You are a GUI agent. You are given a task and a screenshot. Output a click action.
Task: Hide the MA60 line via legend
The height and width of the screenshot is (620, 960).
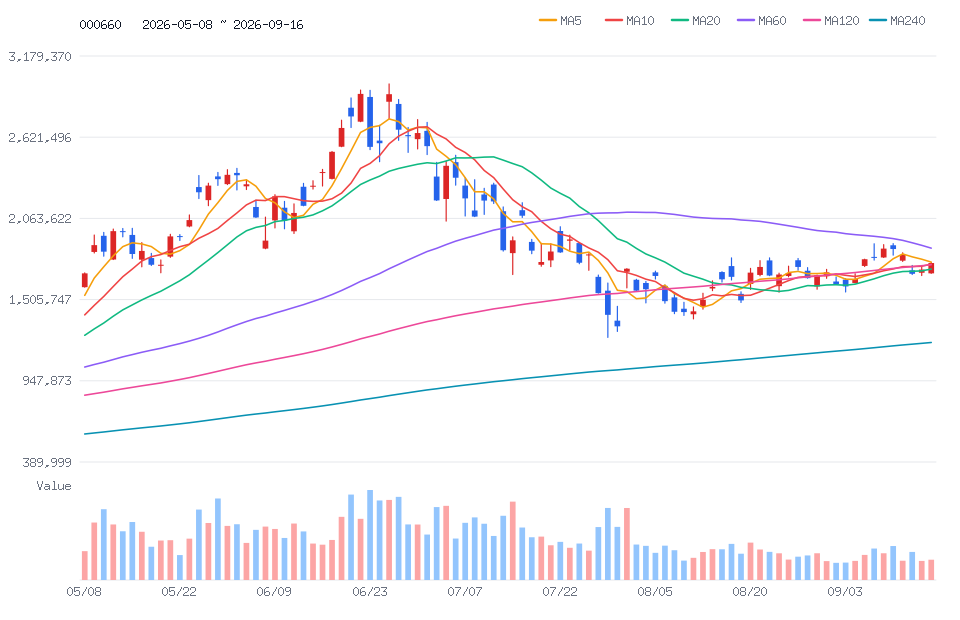(x=762, y=21)
